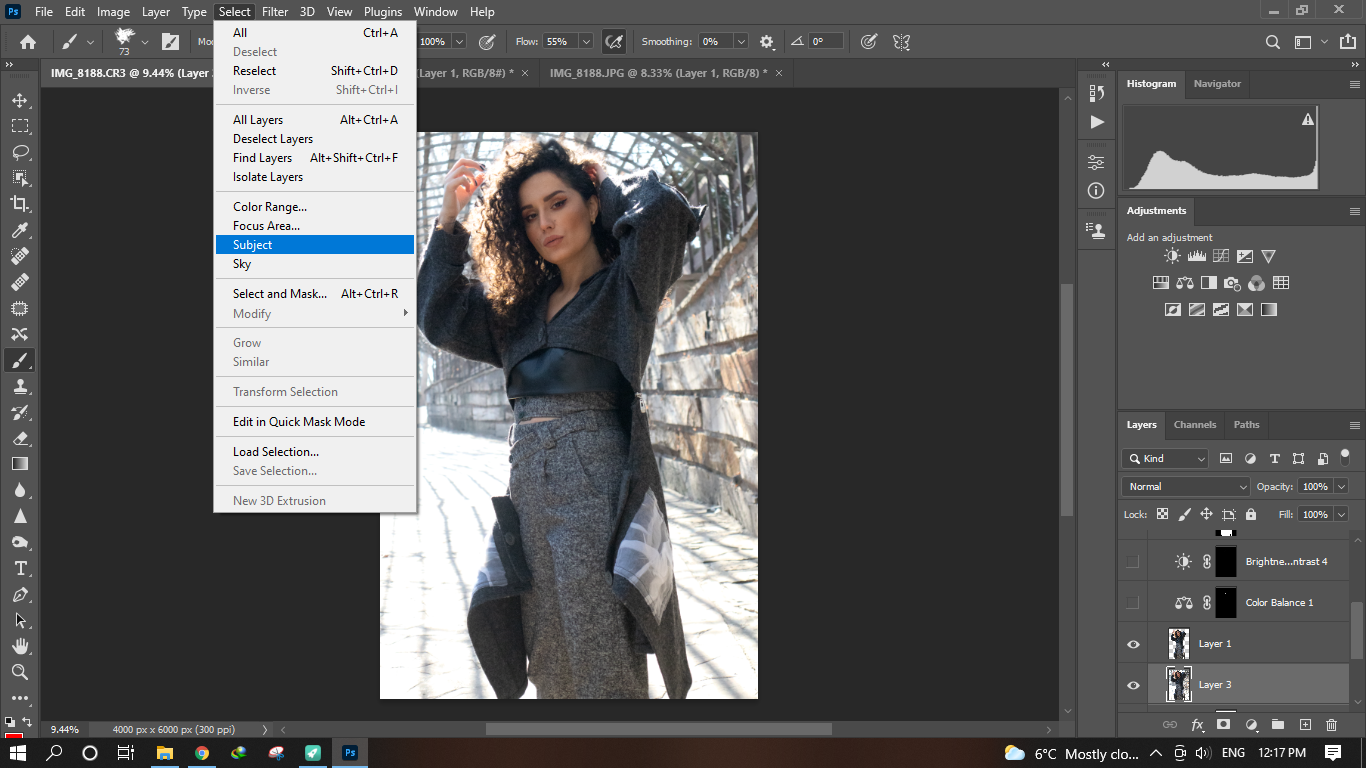Open the Smoothing 0% dropdown
The width and height of the screenshot is (1366, 768).
click(x=741, y=42)
